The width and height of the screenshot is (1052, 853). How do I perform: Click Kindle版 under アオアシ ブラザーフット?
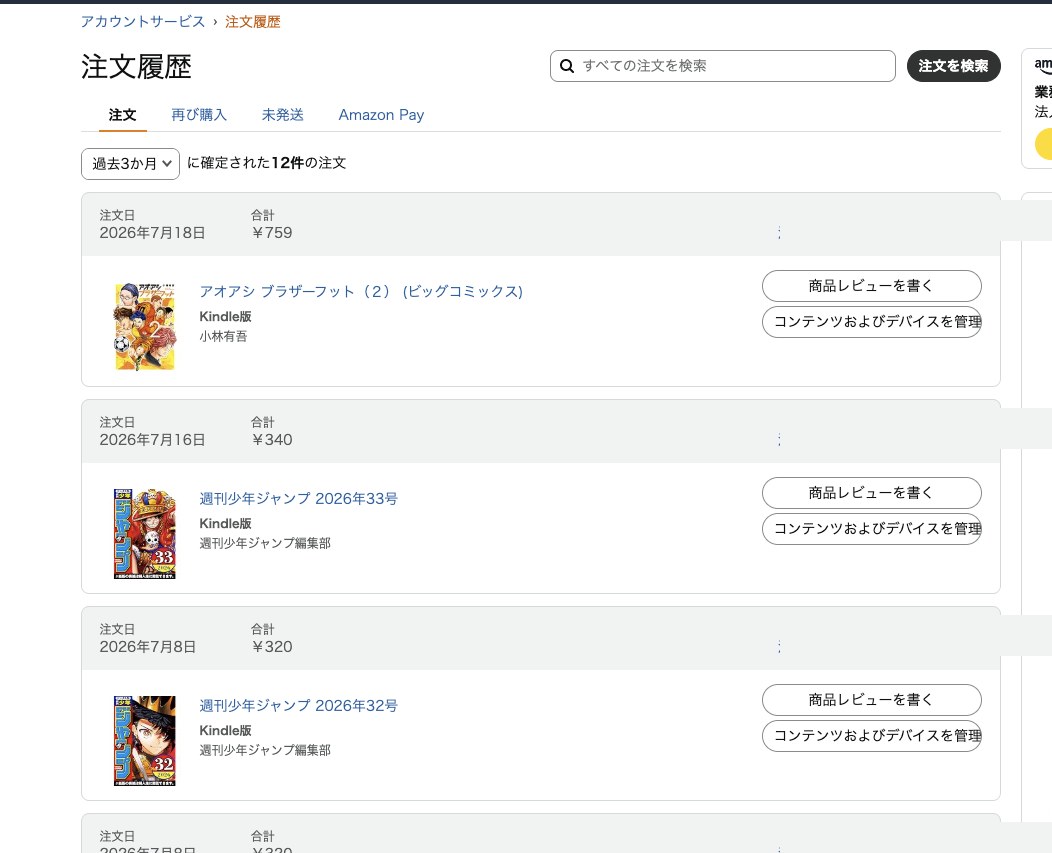pos(225,317)
